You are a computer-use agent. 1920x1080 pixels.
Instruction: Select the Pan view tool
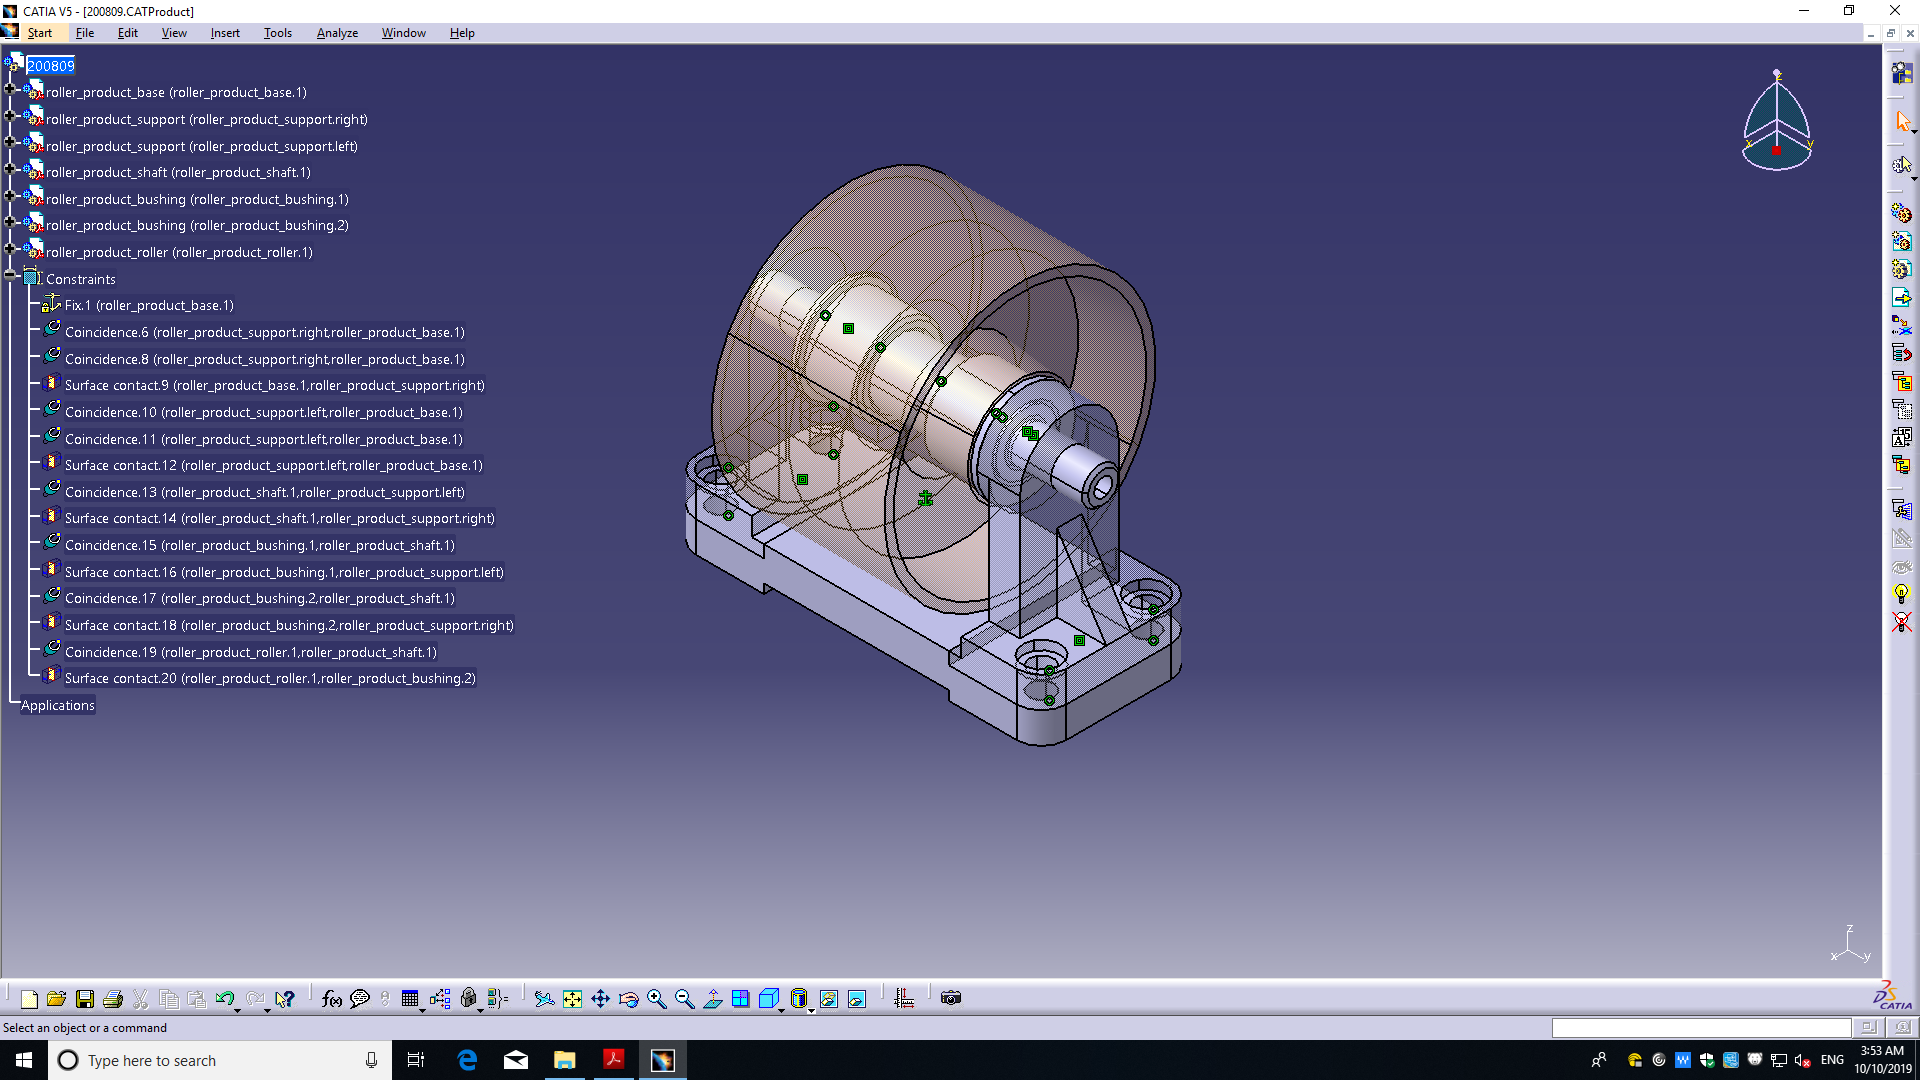point(600,999)
